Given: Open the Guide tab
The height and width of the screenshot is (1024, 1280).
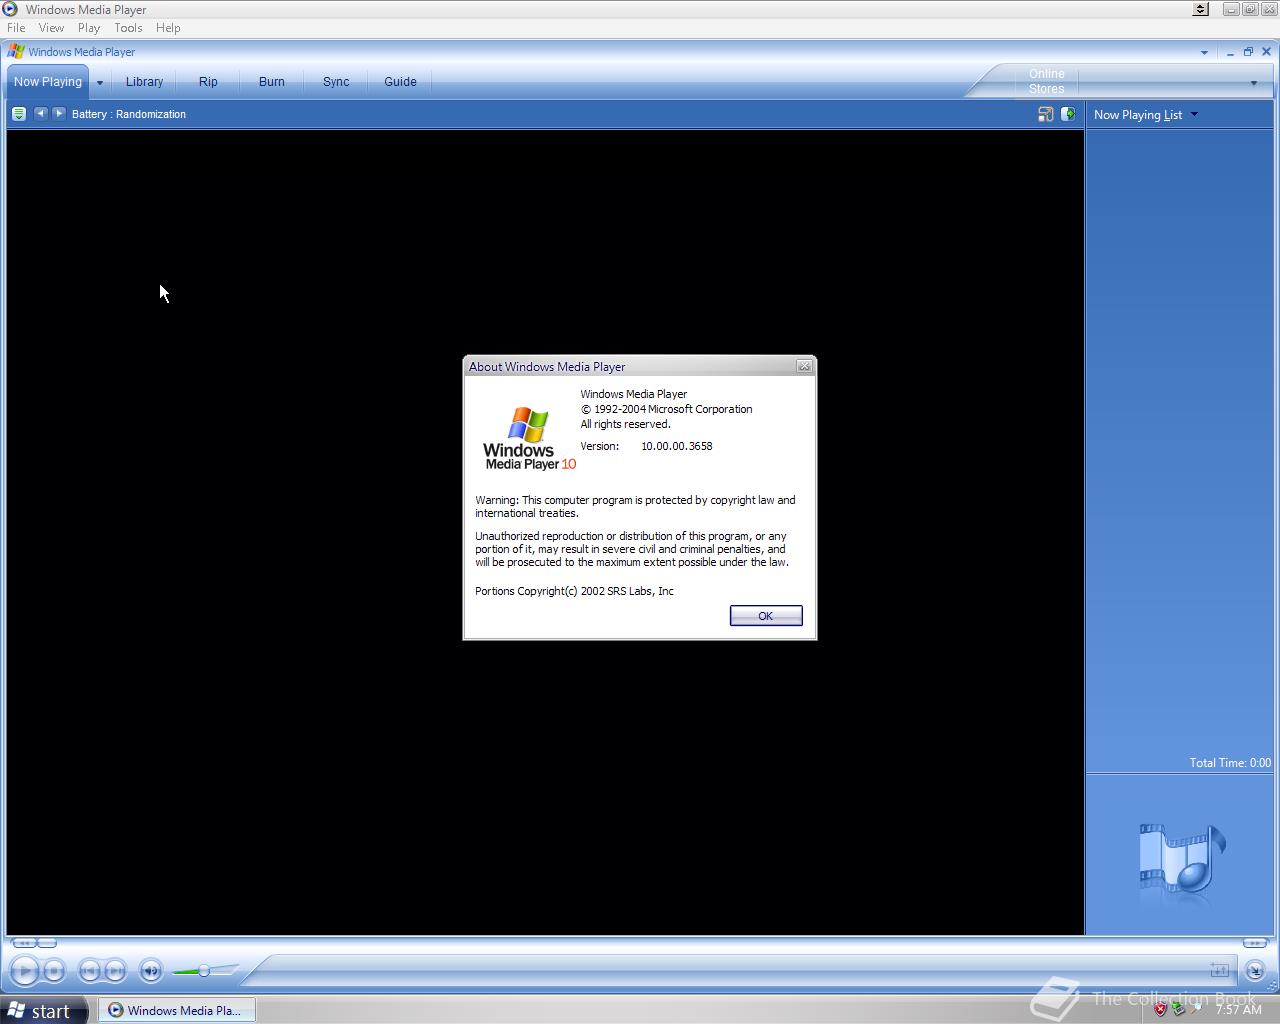Looking at the screenshot, I should point(400,82).
